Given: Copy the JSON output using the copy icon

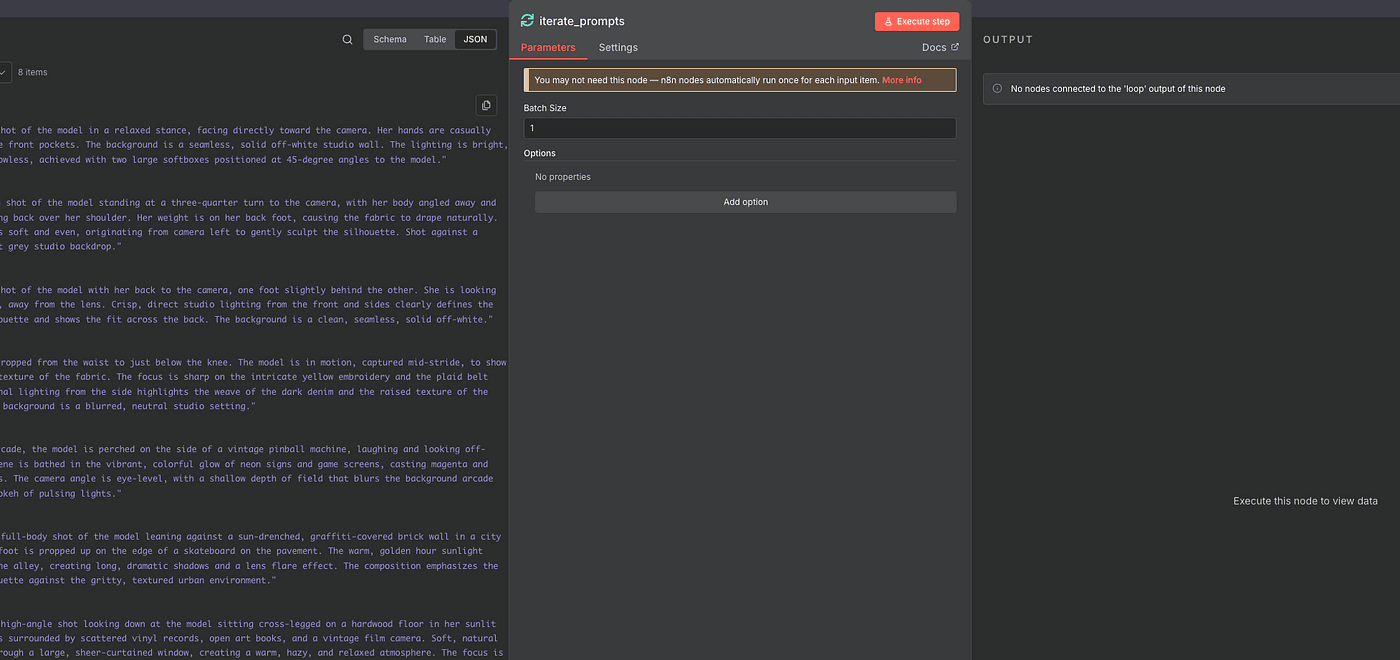Looking at the screenshot, I should [486, 105].
